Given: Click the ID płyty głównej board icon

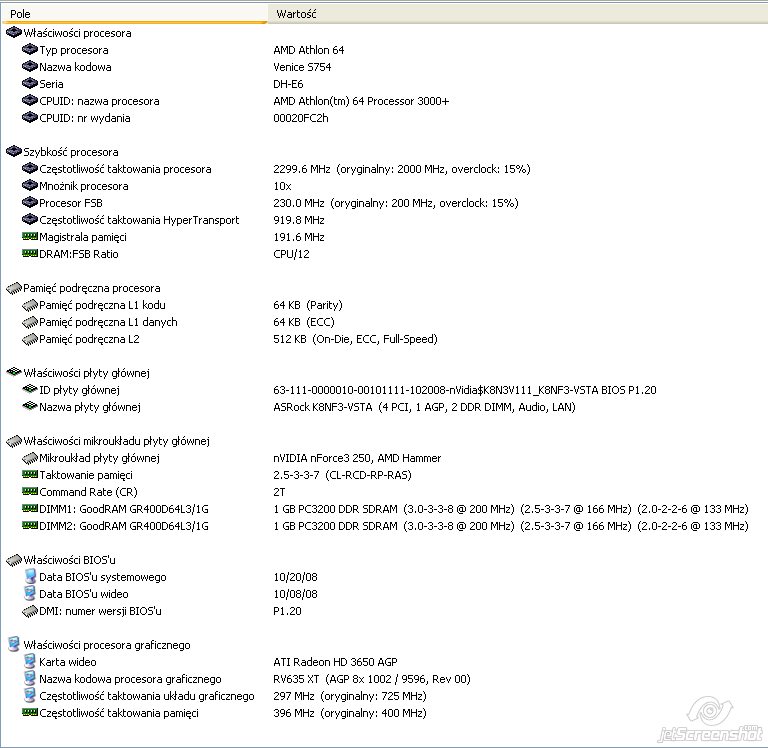Looking at the screenshot, I should pos(30,389).
